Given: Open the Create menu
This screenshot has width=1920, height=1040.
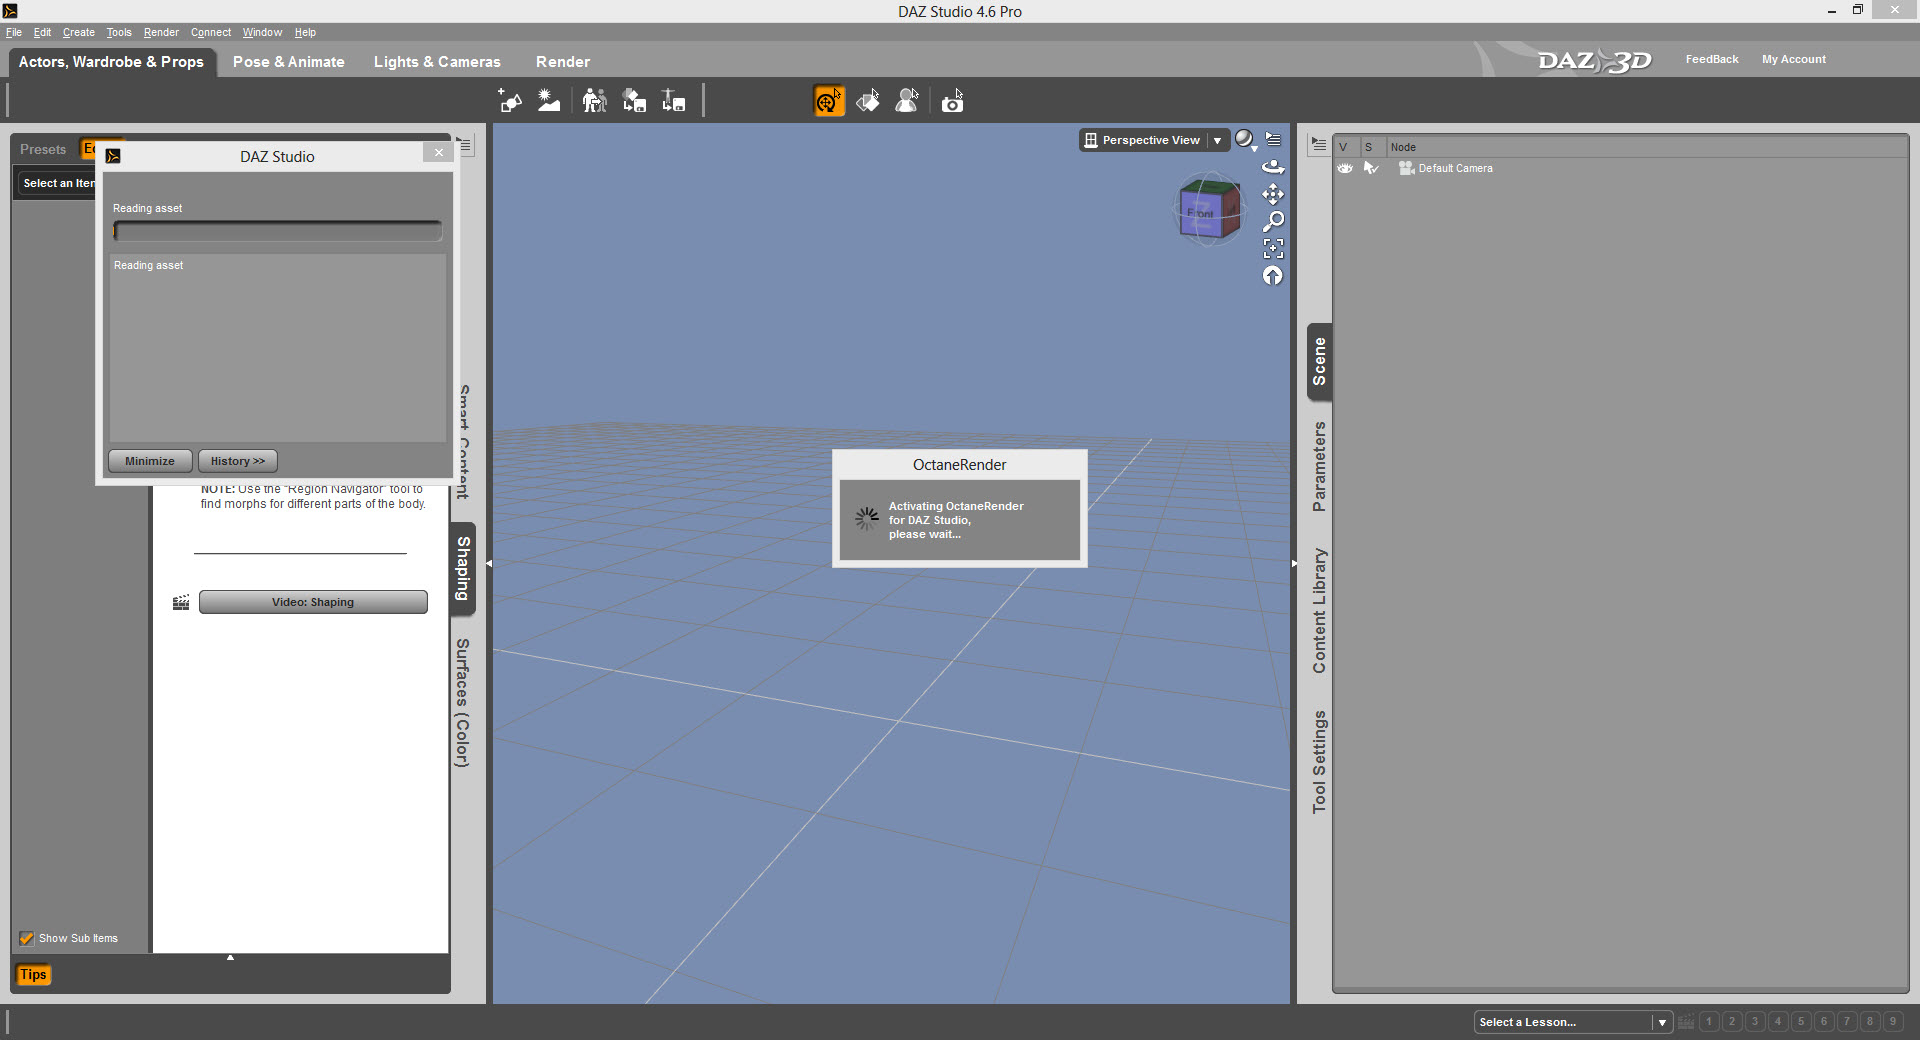Looking at the screenshot, I should pos(79,32).
